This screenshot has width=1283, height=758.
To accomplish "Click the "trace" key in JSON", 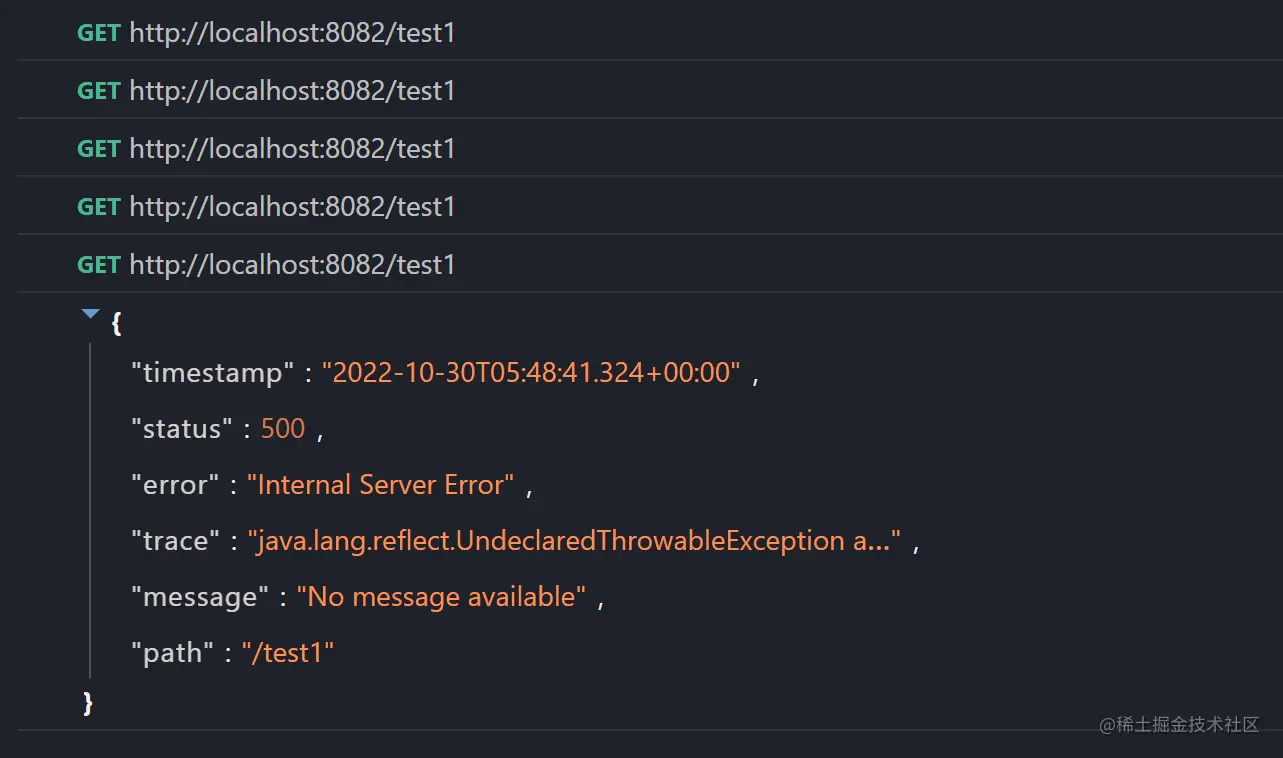I will (x=176, y=541).
